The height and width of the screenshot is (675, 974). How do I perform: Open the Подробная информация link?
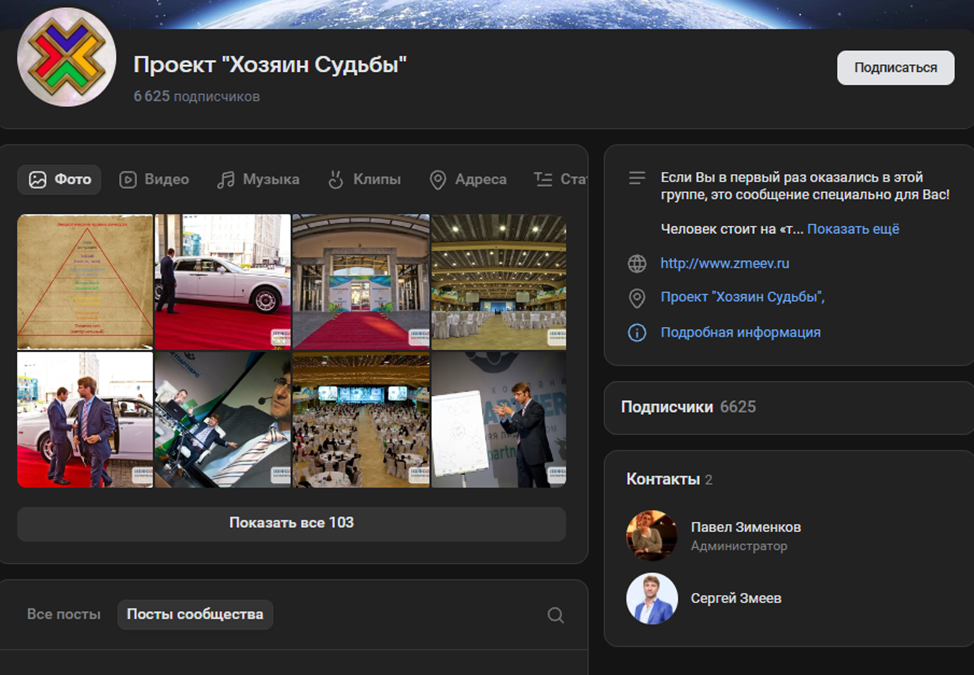[740, 332]
